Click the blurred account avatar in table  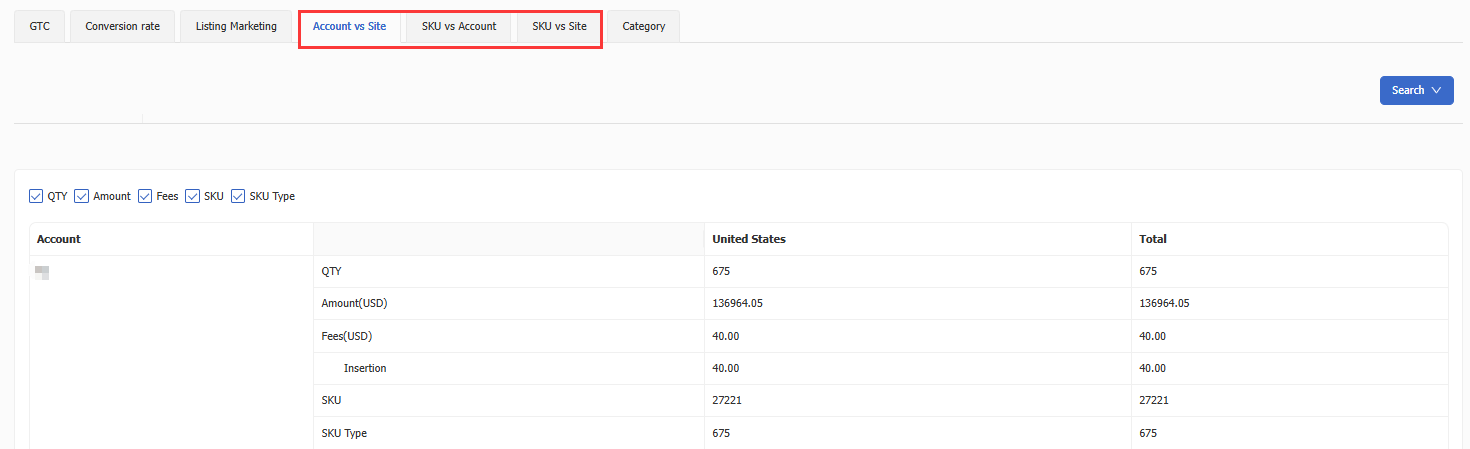click(42, 272)
